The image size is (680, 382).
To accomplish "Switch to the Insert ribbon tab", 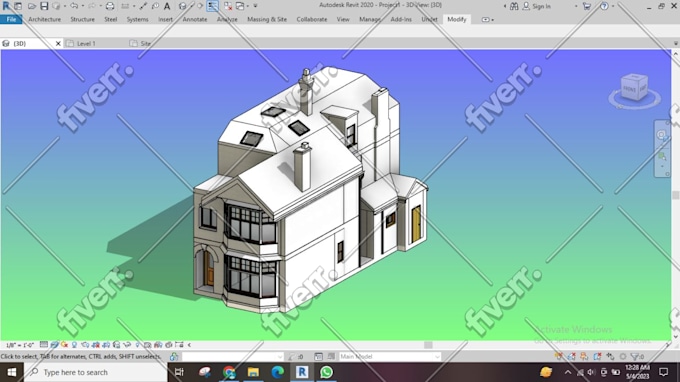I will tap(165, 20).
